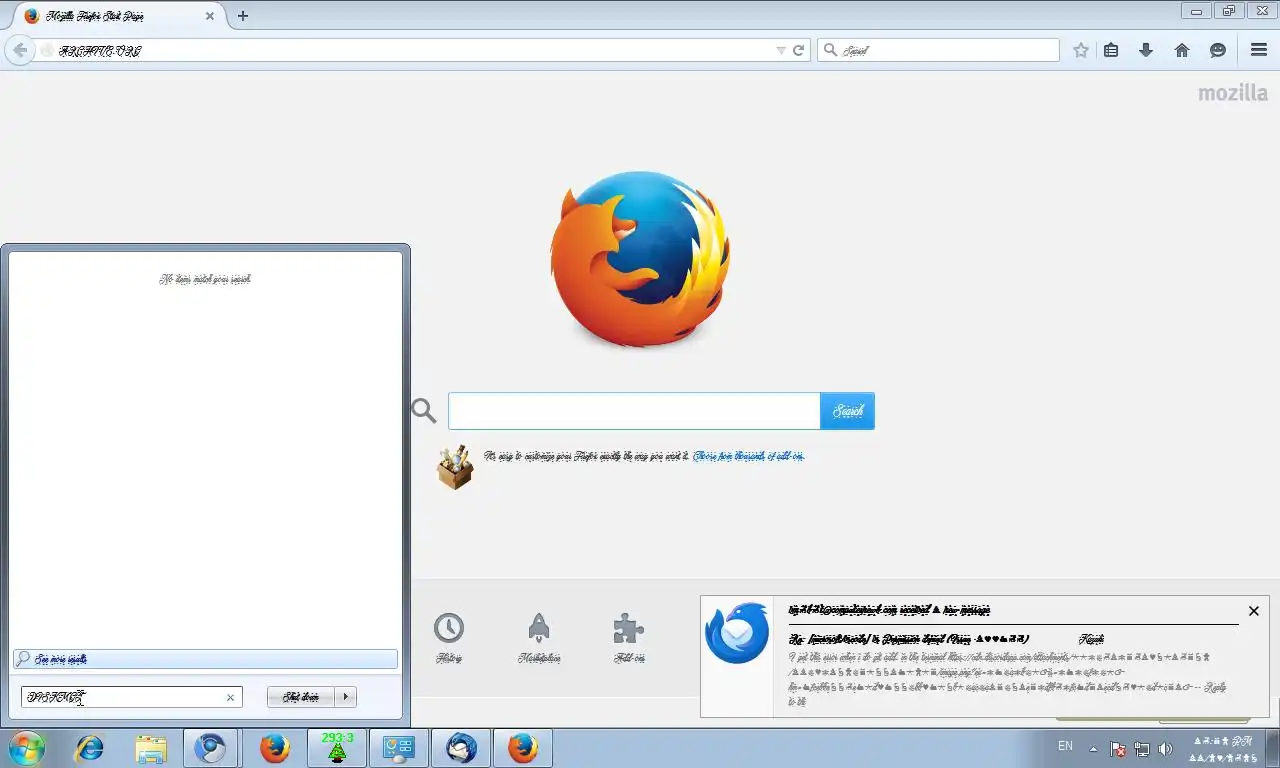The image size is (1280, 768).
Task: Bookmark this page with the star icon
Action: pos(1081,50)
